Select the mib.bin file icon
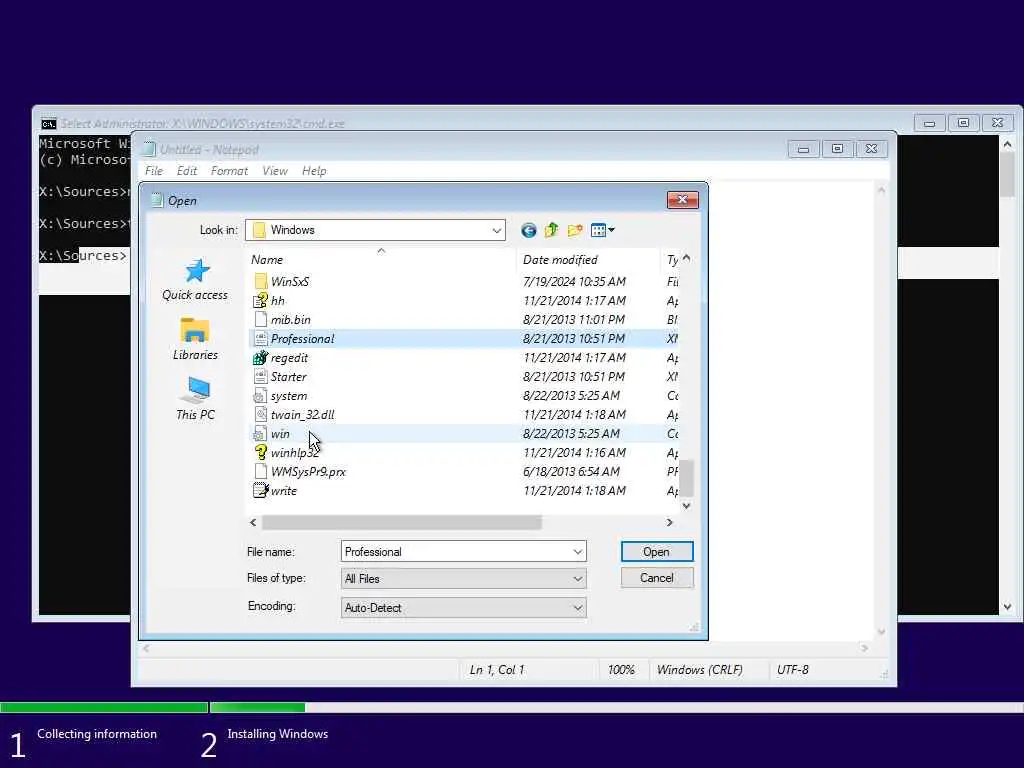This screenshot has height=768, width=1024. [x=261, y=319]
